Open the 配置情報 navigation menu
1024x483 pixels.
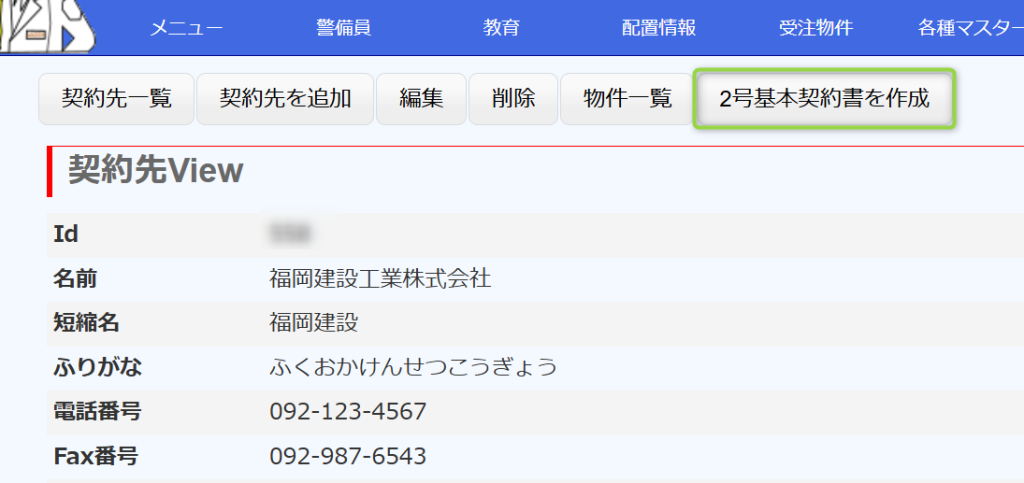point(658,28)
